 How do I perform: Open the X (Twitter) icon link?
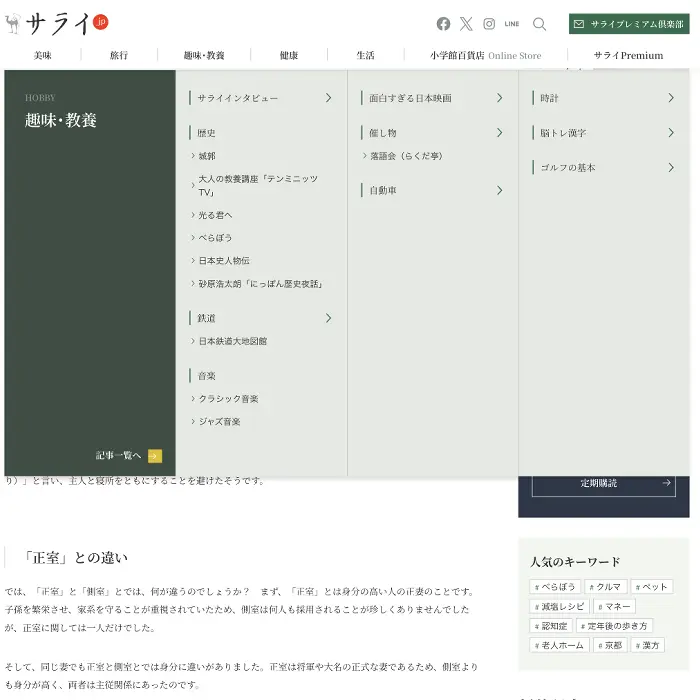point(466,24)
